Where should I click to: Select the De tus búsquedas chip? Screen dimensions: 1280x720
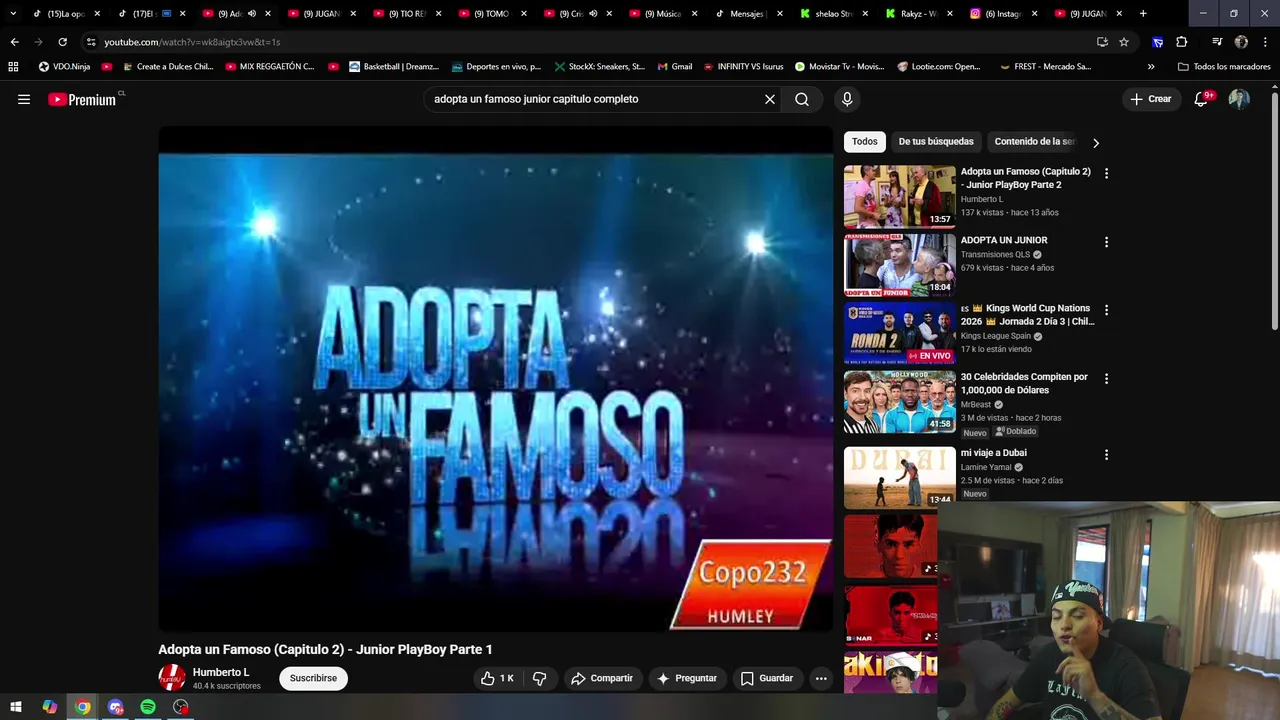[x=936, y=142]
